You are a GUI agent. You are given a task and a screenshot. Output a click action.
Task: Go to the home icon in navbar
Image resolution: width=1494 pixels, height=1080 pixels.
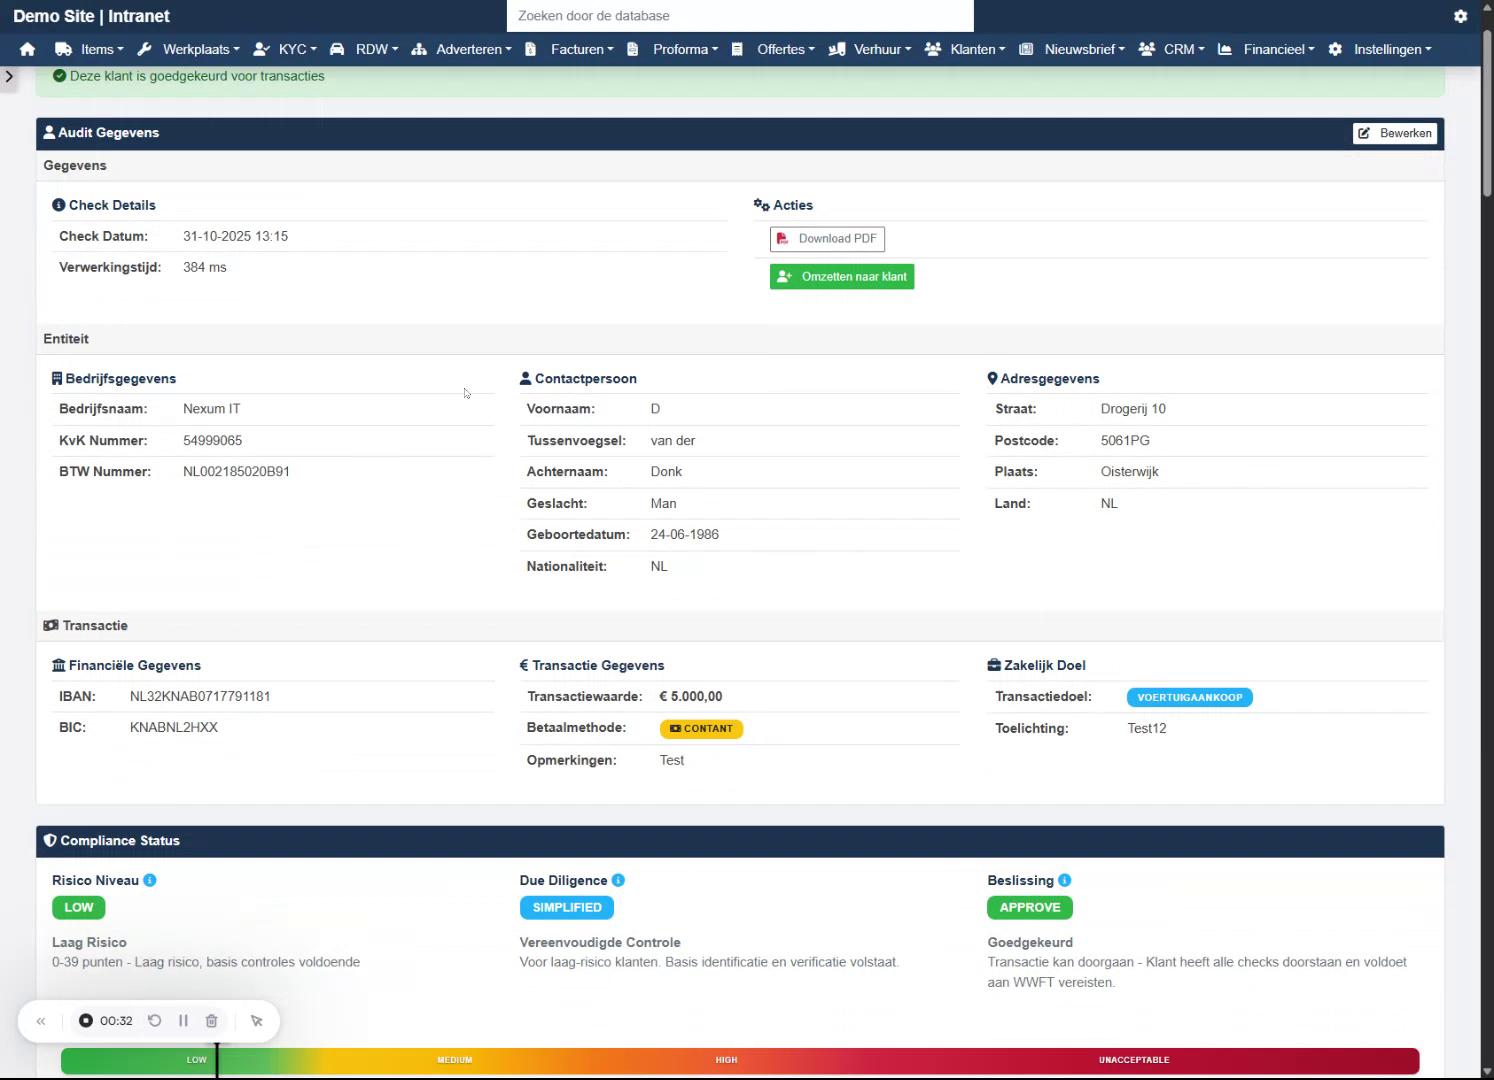coord(27,49)
